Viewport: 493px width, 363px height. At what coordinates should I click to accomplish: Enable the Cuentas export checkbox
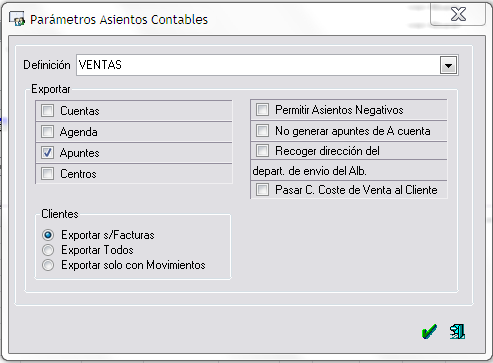point(47,111)
